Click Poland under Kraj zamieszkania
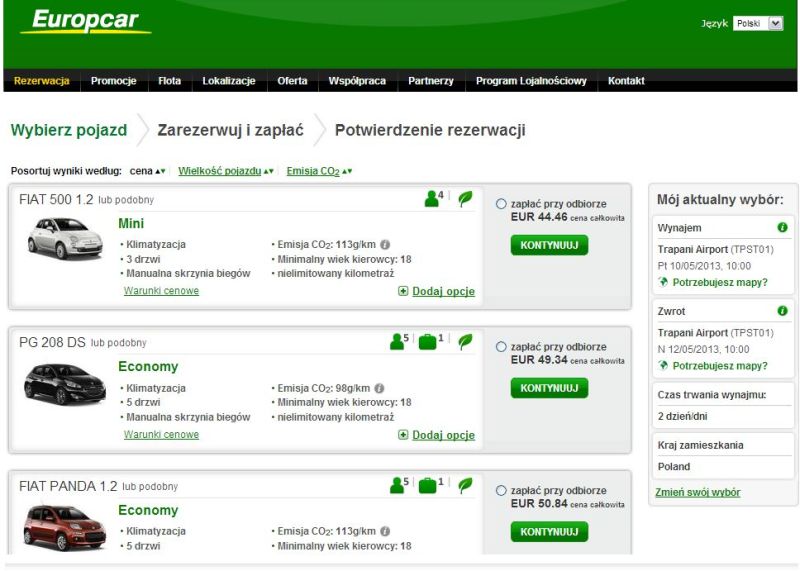 [x=673, y=466]
